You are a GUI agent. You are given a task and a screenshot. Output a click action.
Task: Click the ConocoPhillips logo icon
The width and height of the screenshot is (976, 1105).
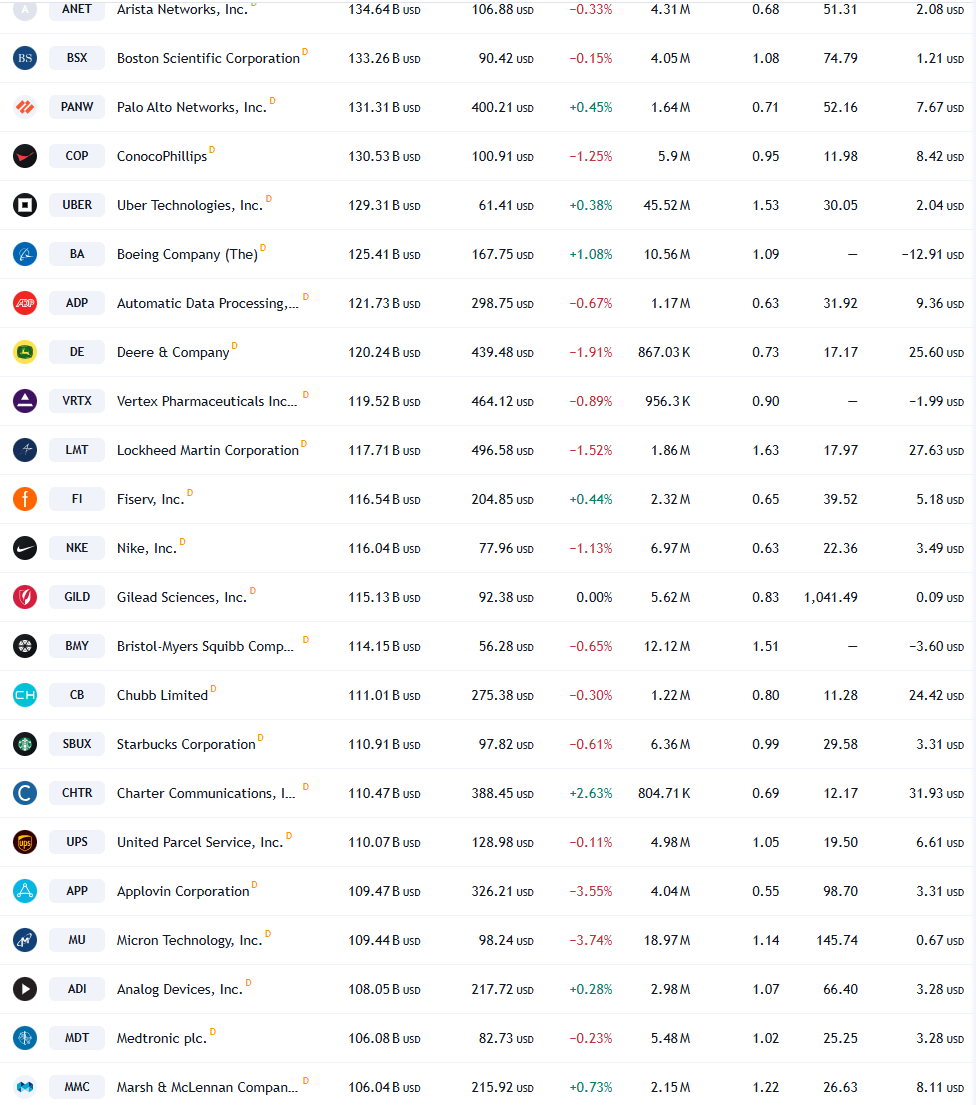pos(25,156)
